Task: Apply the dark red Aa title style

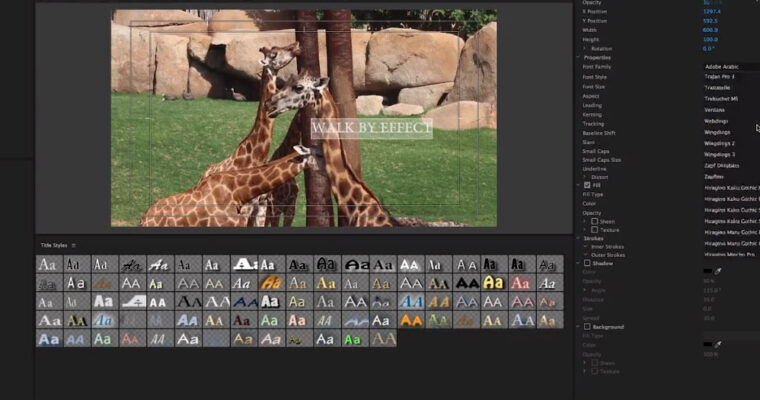Action: coord(244,320)
